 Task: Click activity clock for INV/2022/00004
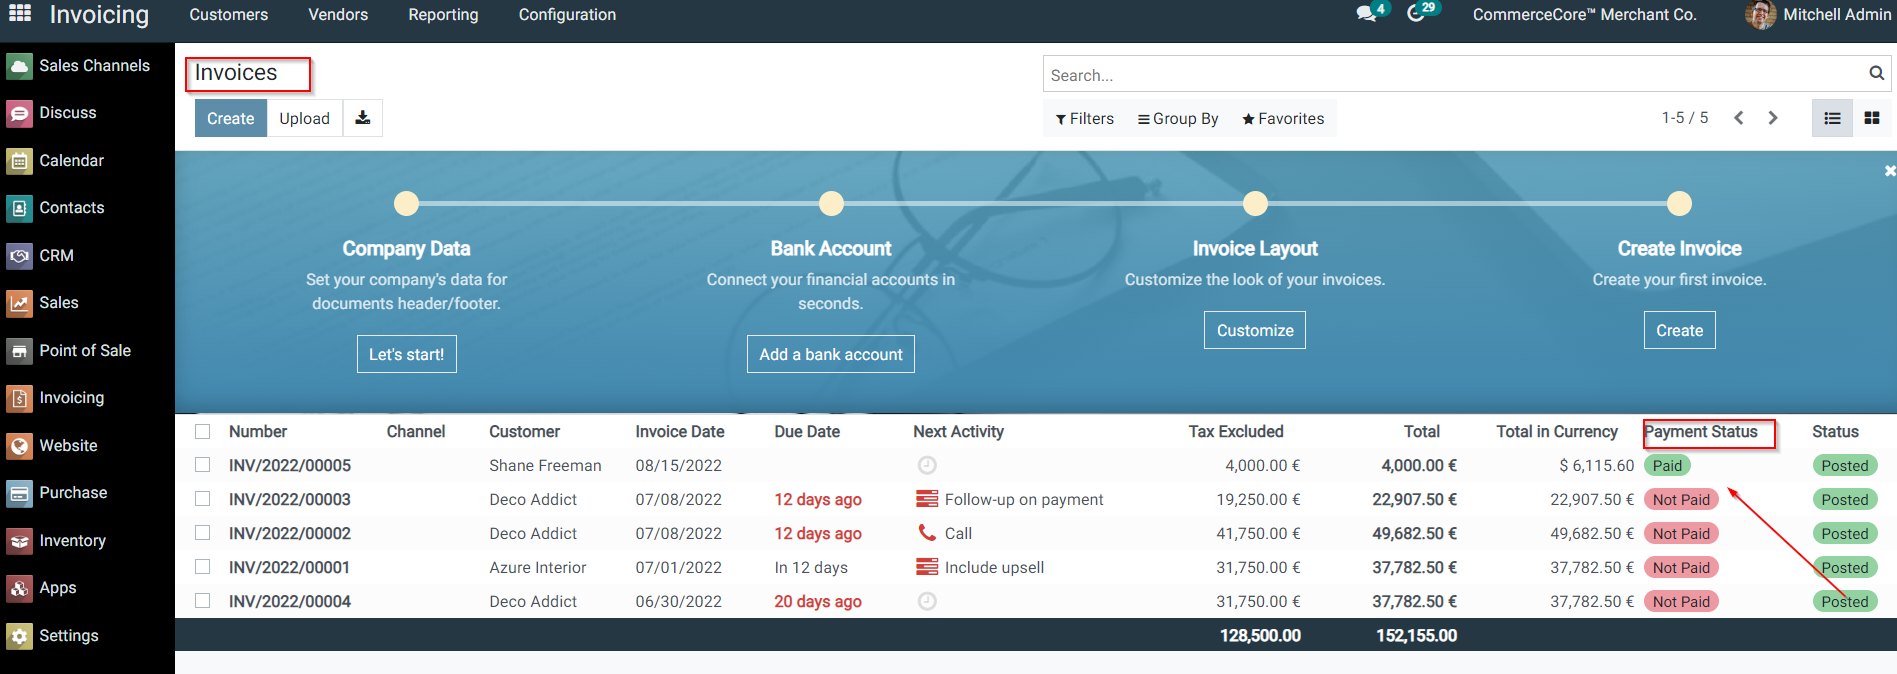pos(927,601)
